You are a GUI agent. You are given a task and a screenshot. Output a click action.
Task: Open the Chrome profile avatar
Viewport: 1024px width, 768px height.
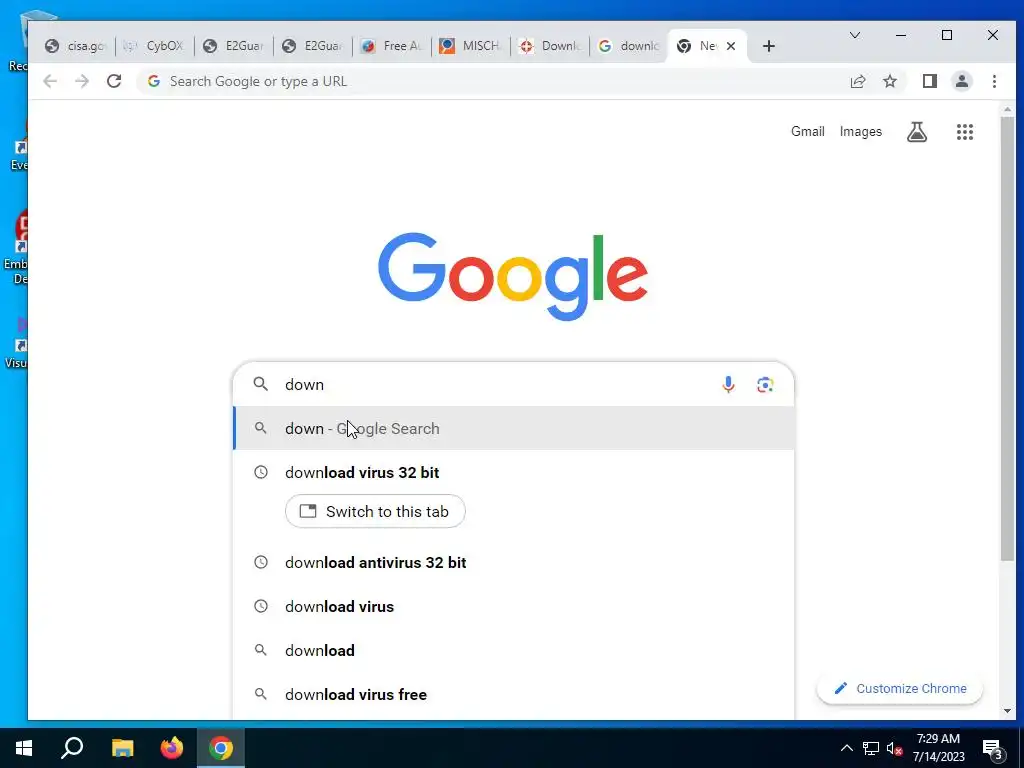pyautogui.click(x=961, y=81)
